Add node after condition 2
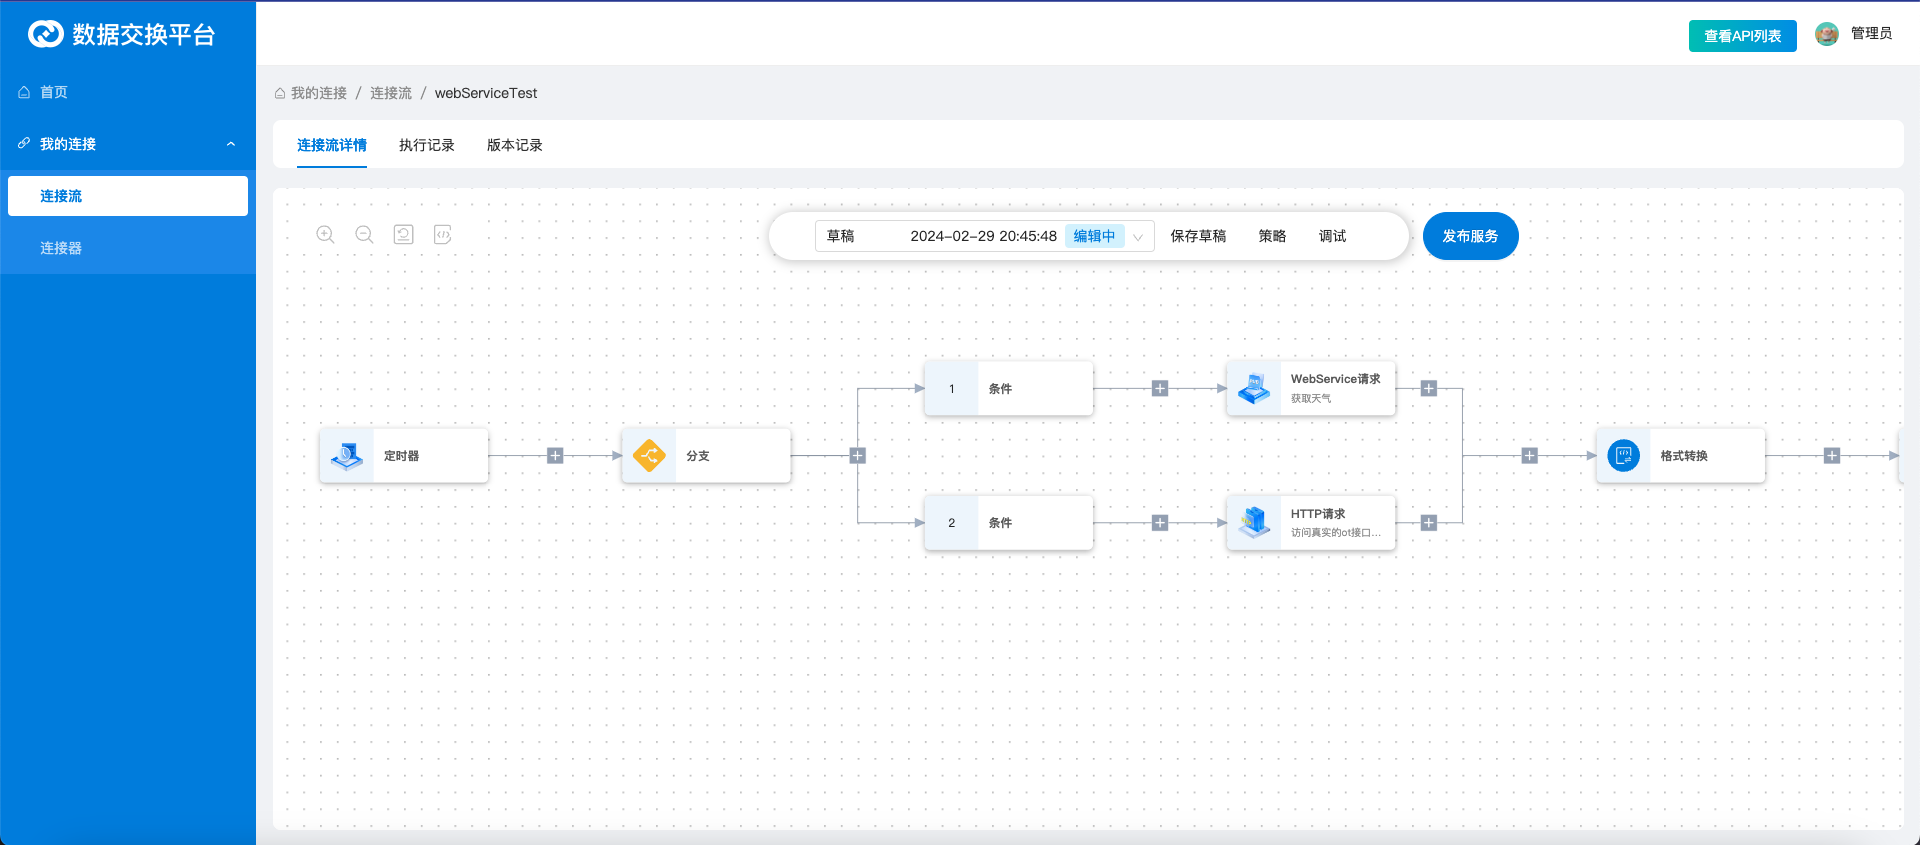 (1160, 522)
